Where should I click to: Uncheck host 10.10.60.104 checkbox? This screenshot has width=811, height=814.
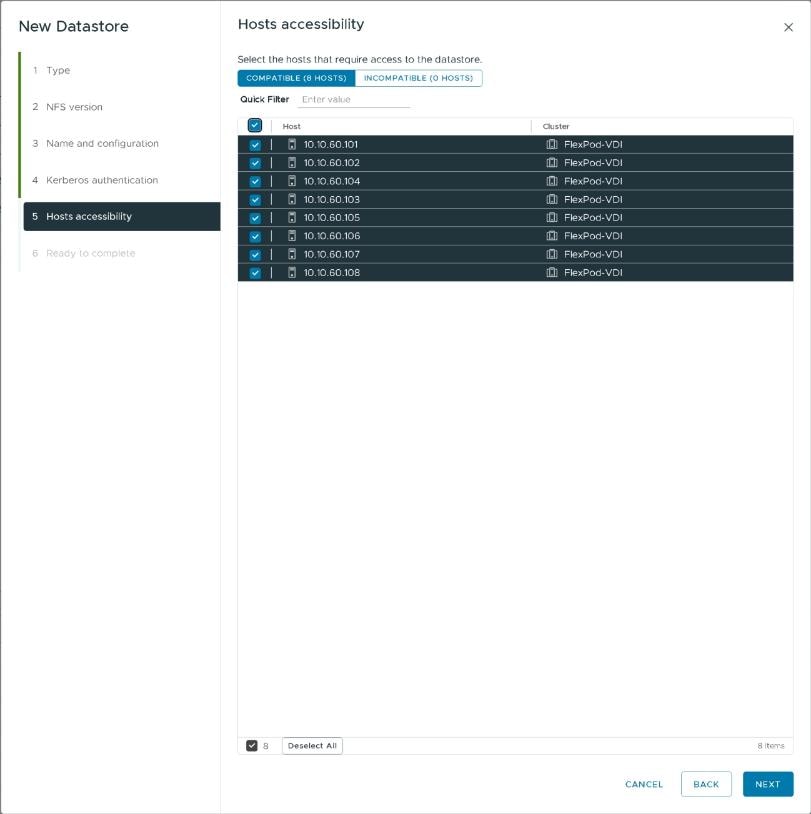[x=255, y=181]
